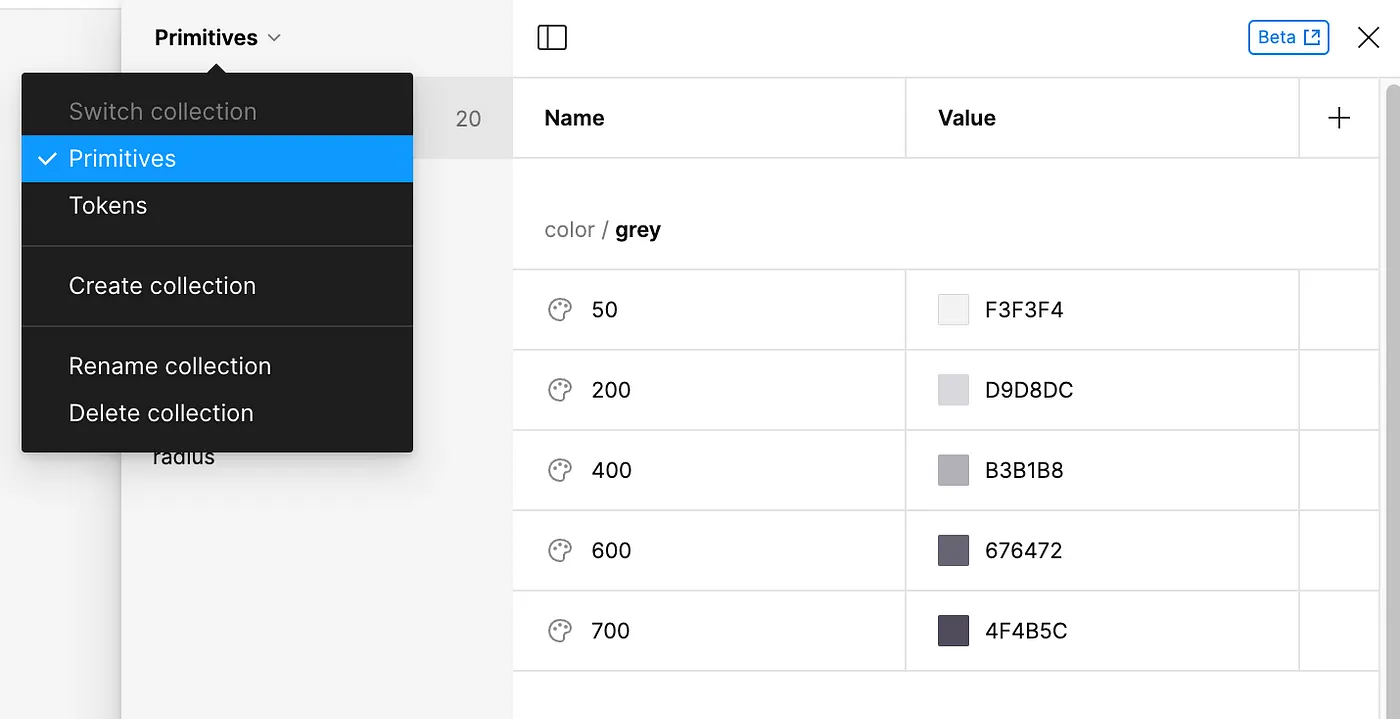Click palette icon beside variable 700

560,631
